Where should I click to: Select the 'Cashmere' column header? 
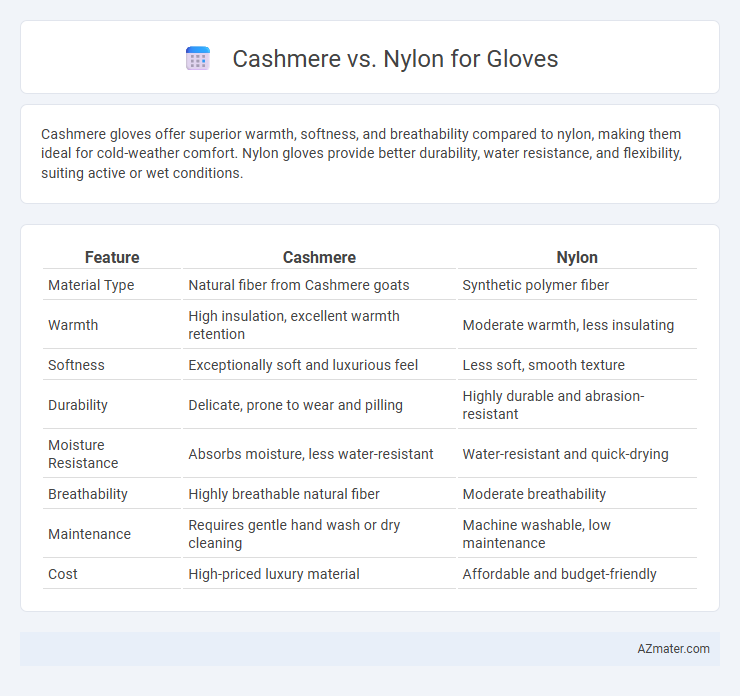(x=319, y=257)
